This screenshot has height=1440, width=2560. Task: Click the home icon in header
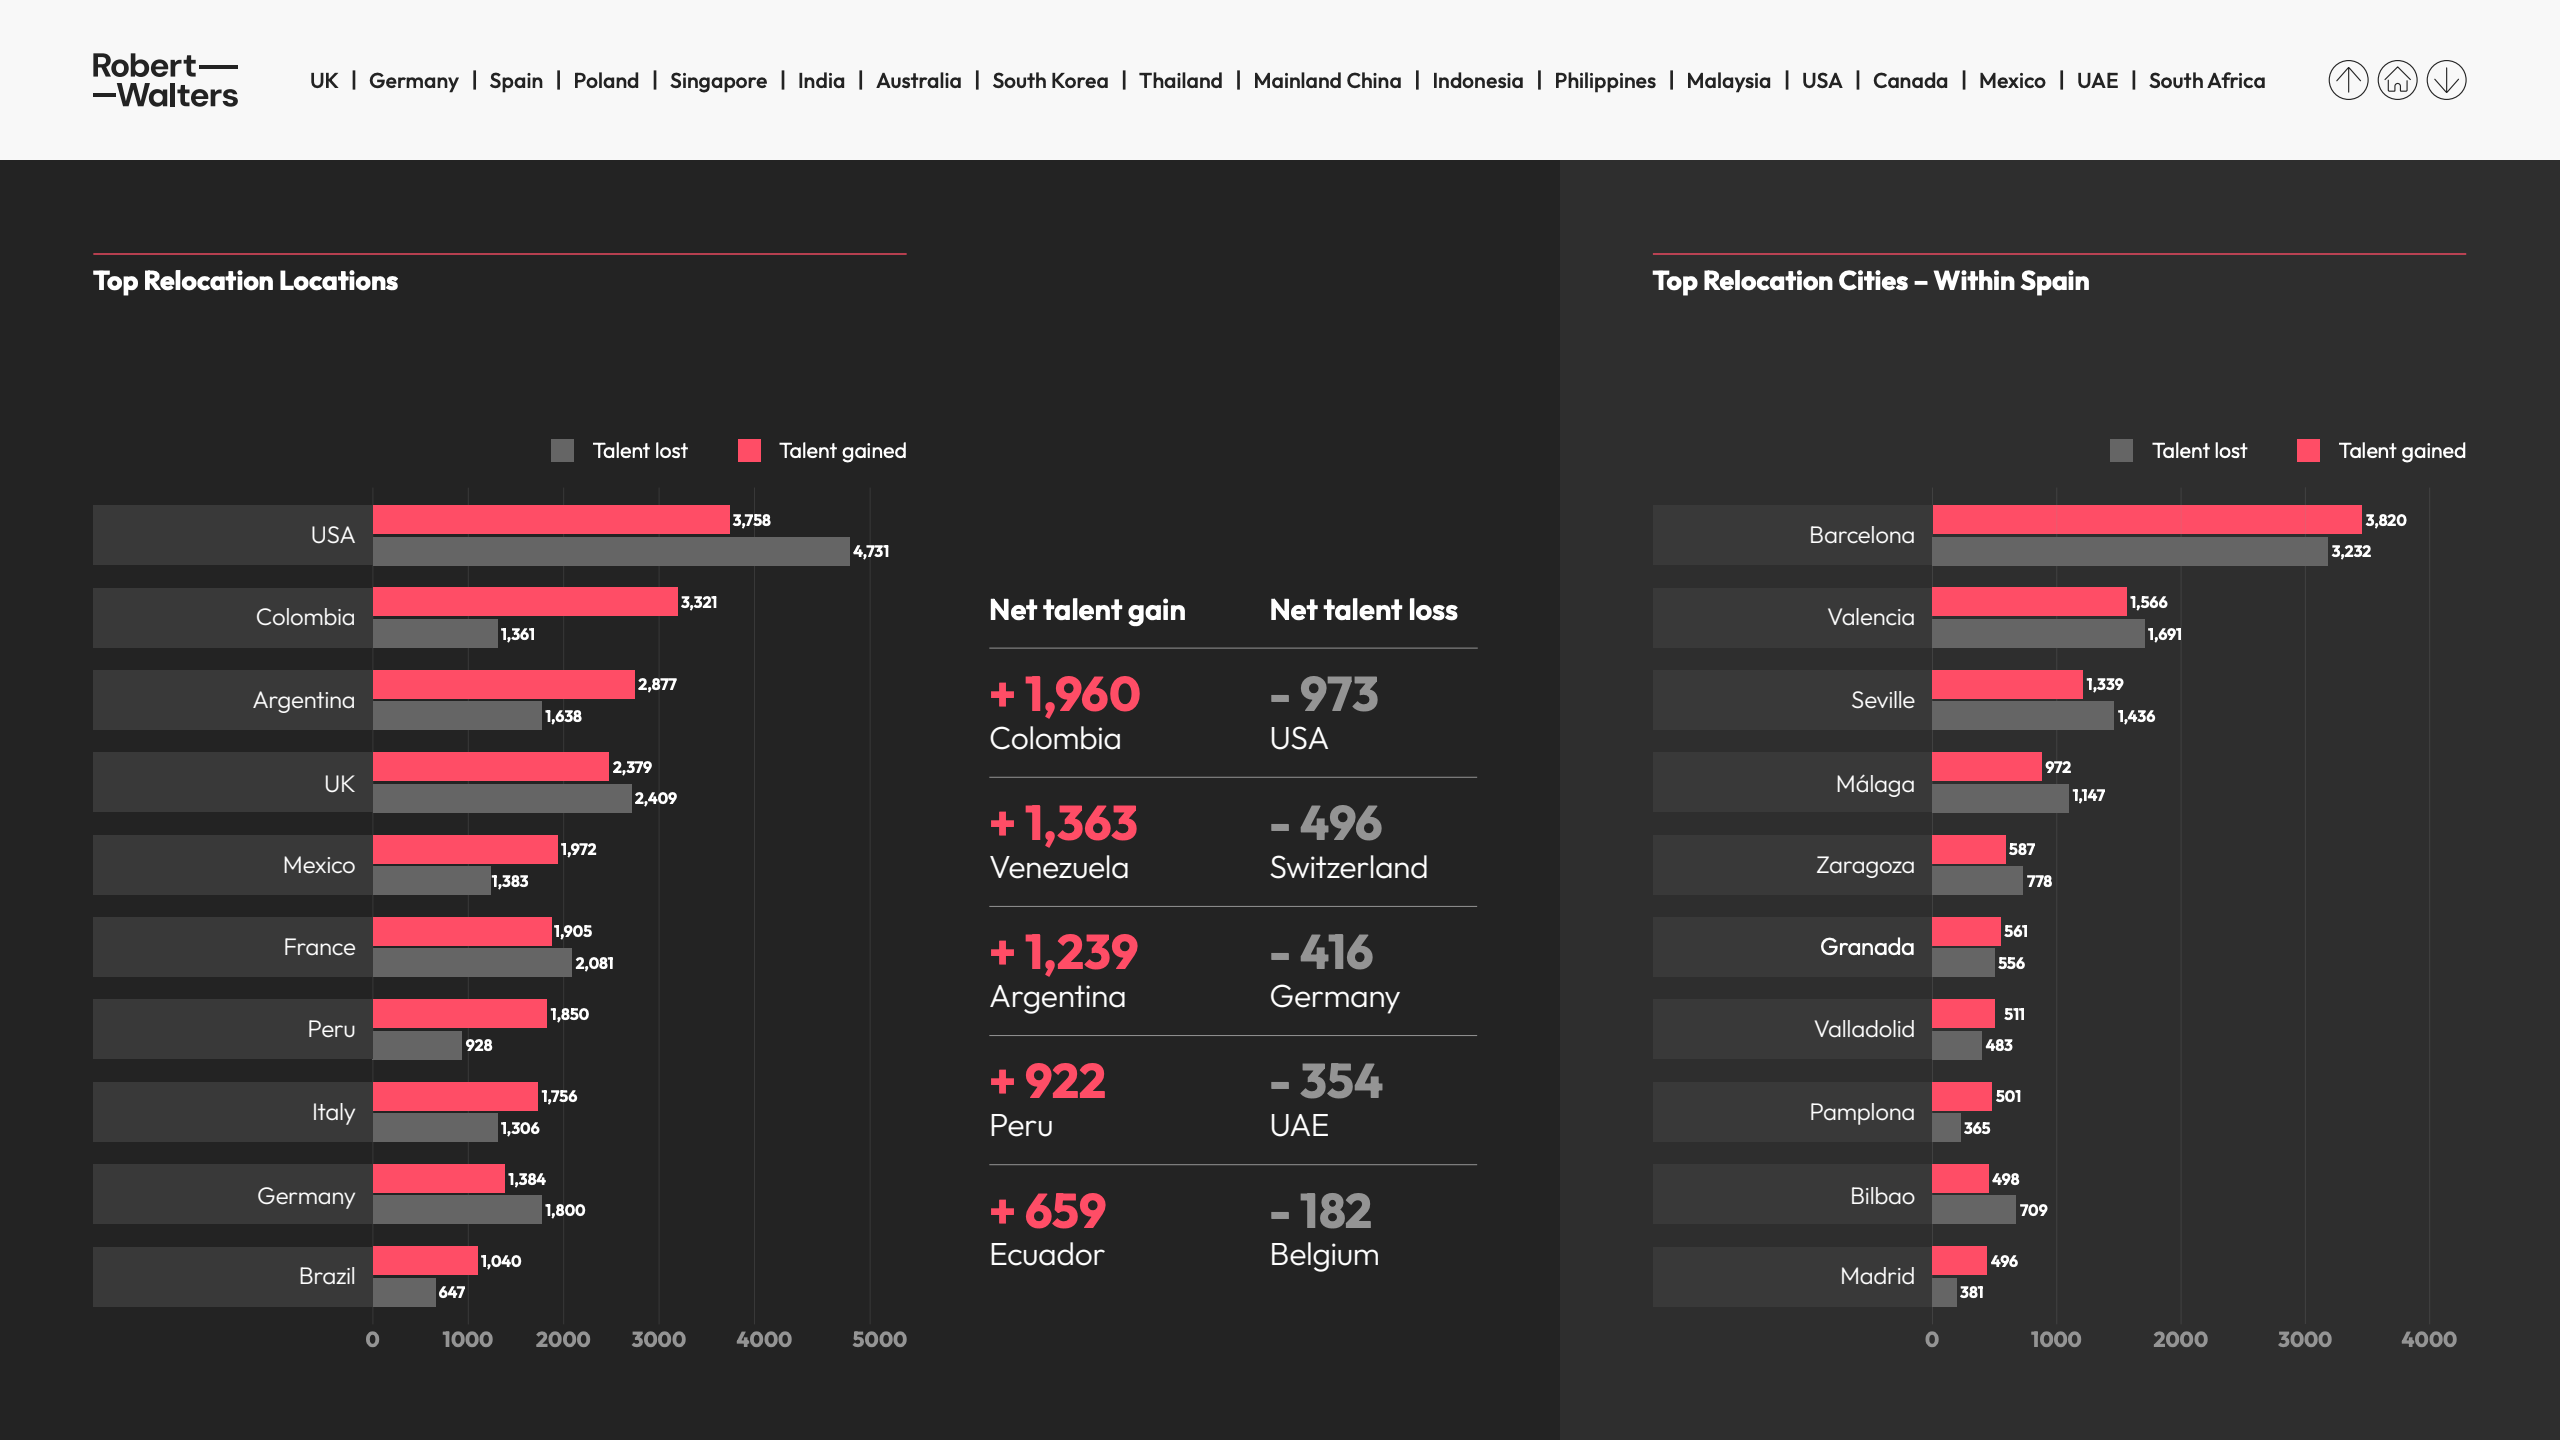[2397, 80]
